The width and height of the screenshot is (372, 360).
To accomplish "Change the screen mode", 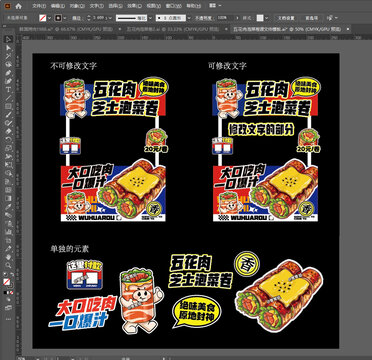I will click(8, 308).
